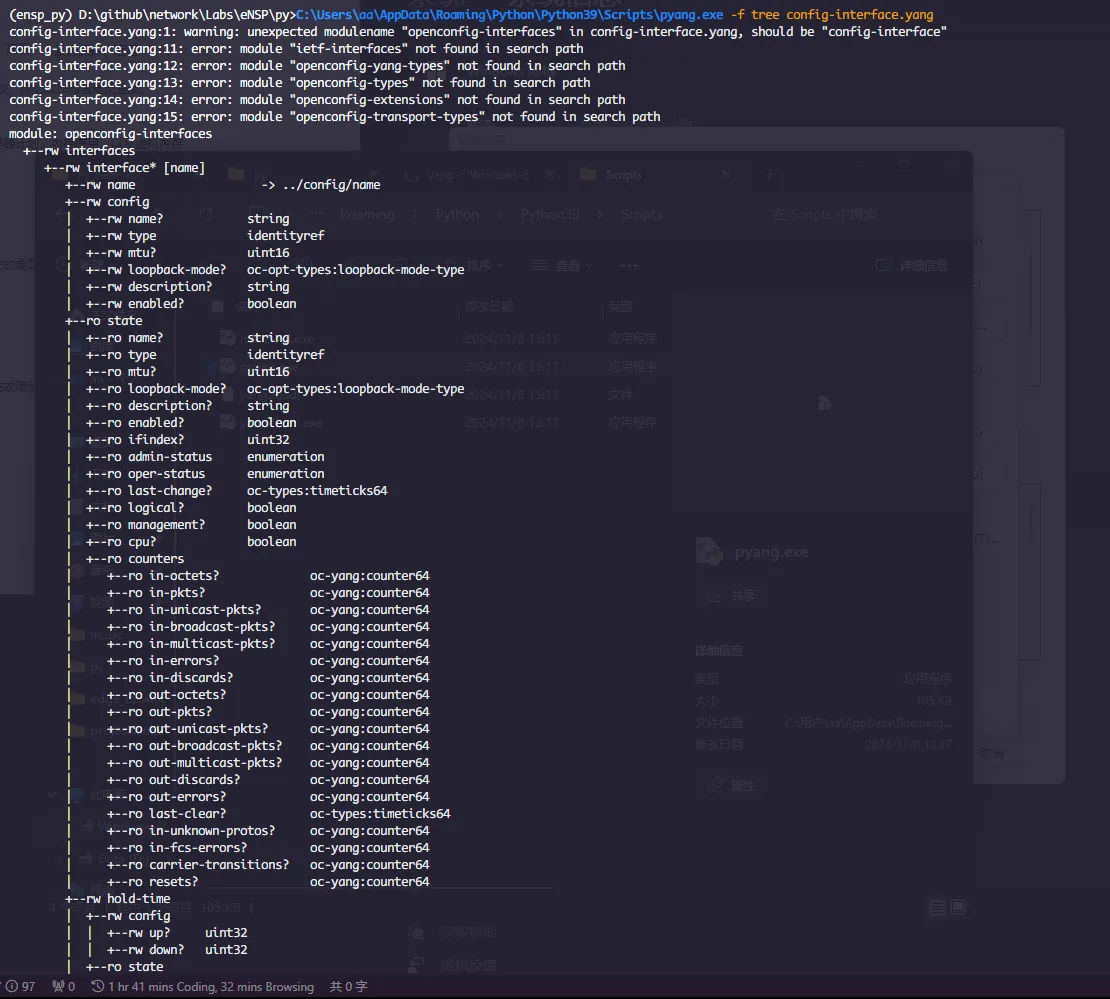This screenshot has height=999, width=1110.
Task: Open the pyang.exe path link in terminal
Action: [x=510, y=14]
